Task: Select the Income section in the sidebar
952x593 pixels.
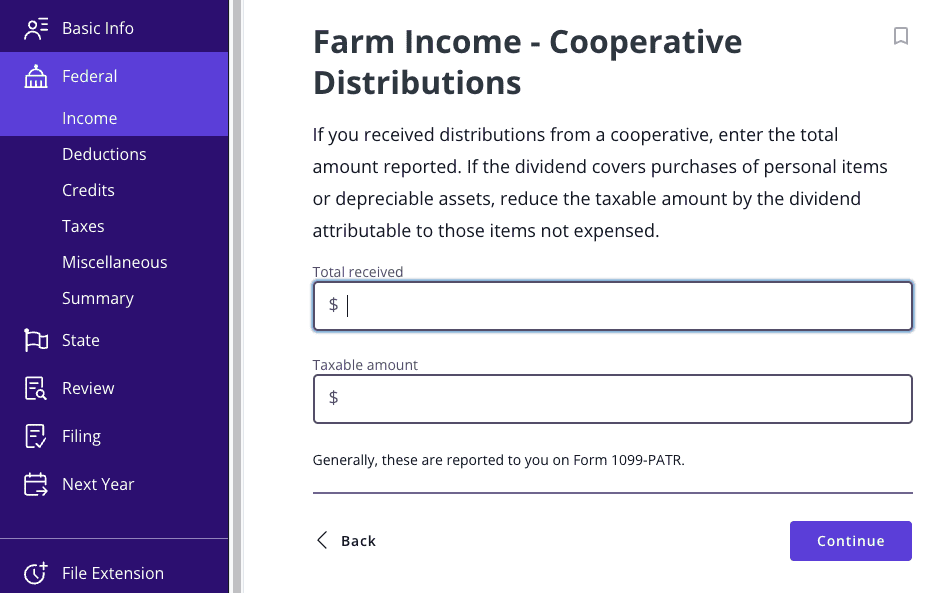Action: [x=90, y=118]
